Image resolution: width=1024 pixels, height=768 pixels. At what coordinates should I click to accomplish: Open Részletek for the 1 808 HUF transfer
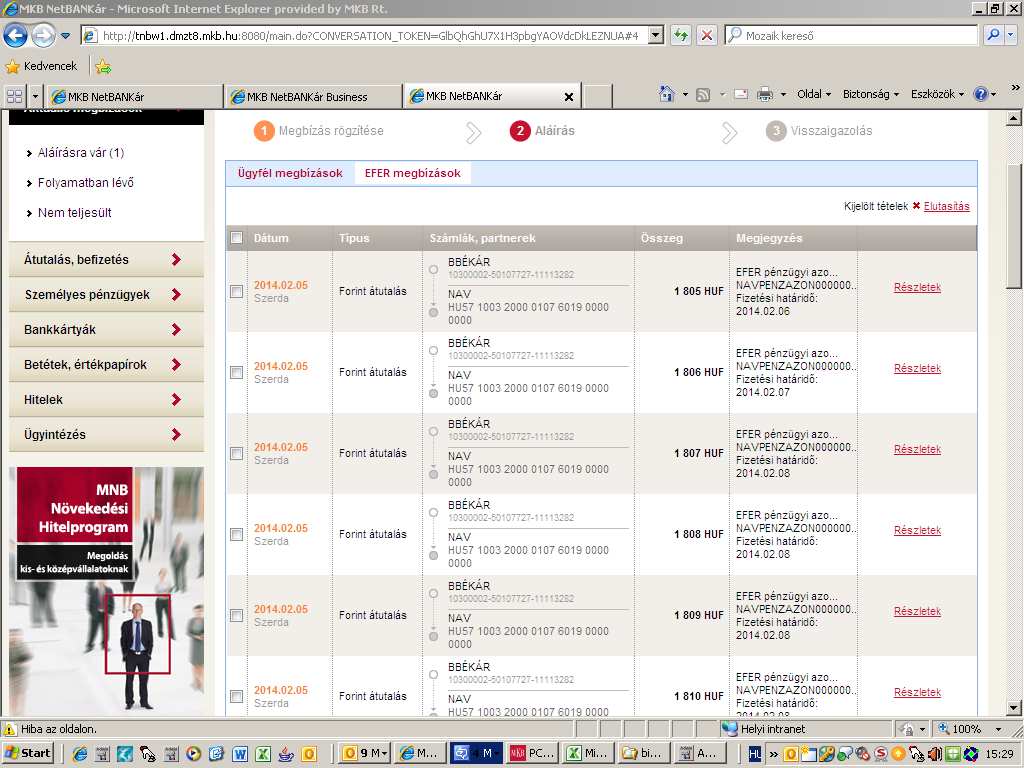click(917, 530)
